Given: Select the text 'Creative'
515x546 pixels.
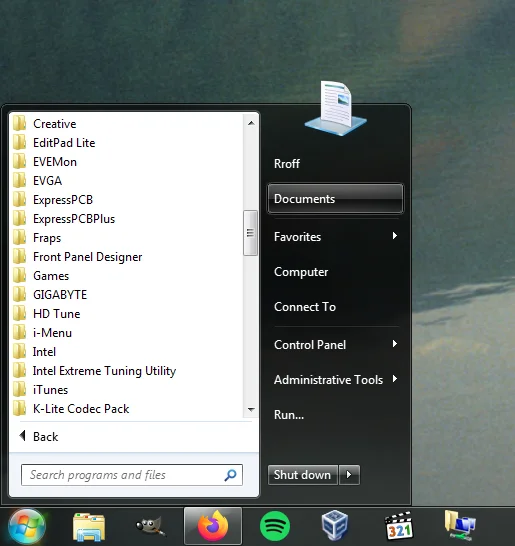Looking at the screenshot, I should pos(54,124).
